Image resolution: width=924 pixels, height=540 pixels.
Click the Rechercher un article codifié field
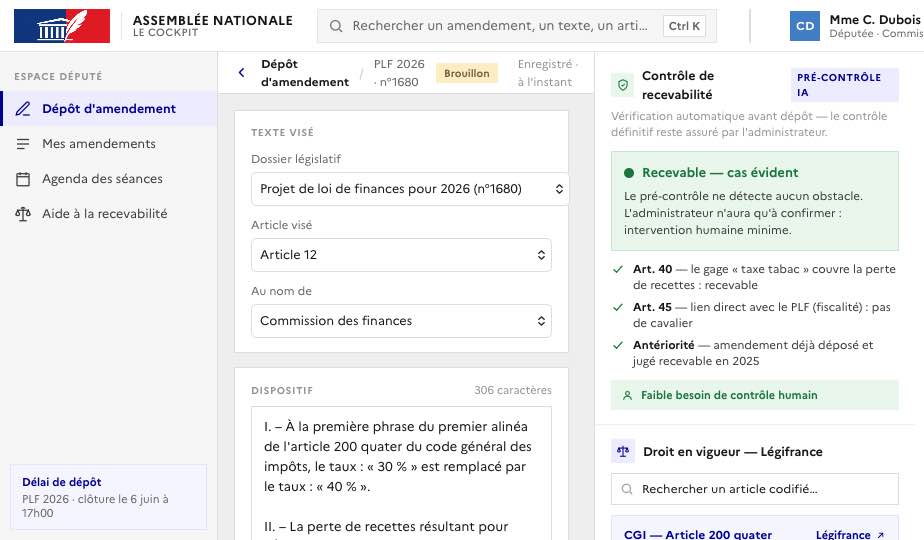[755, 489]
